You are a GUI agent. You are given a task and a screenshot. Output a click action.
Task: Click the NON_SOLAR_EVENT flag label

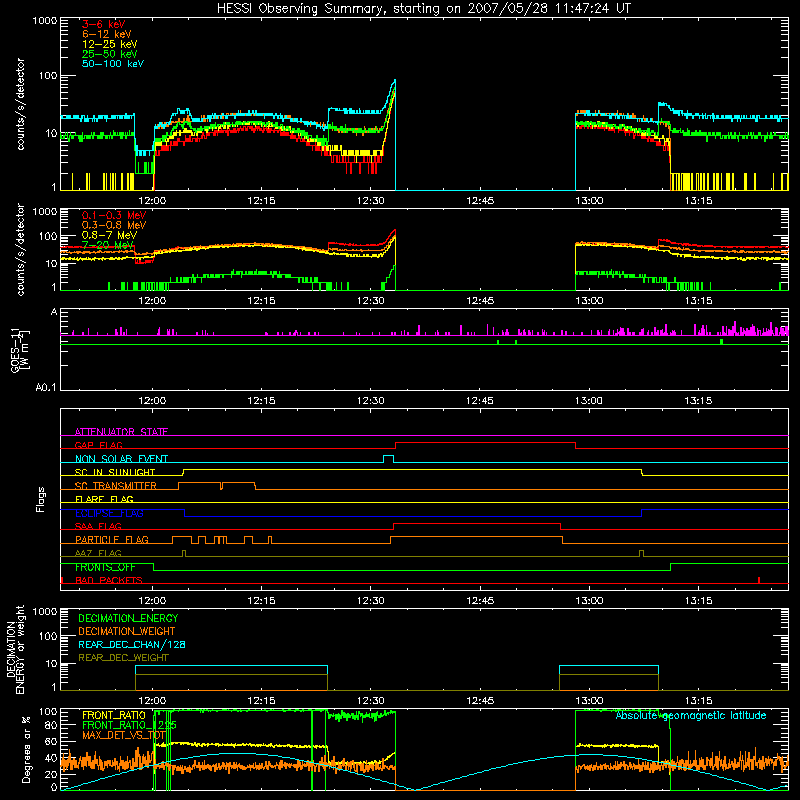click(x=121, y=459)
